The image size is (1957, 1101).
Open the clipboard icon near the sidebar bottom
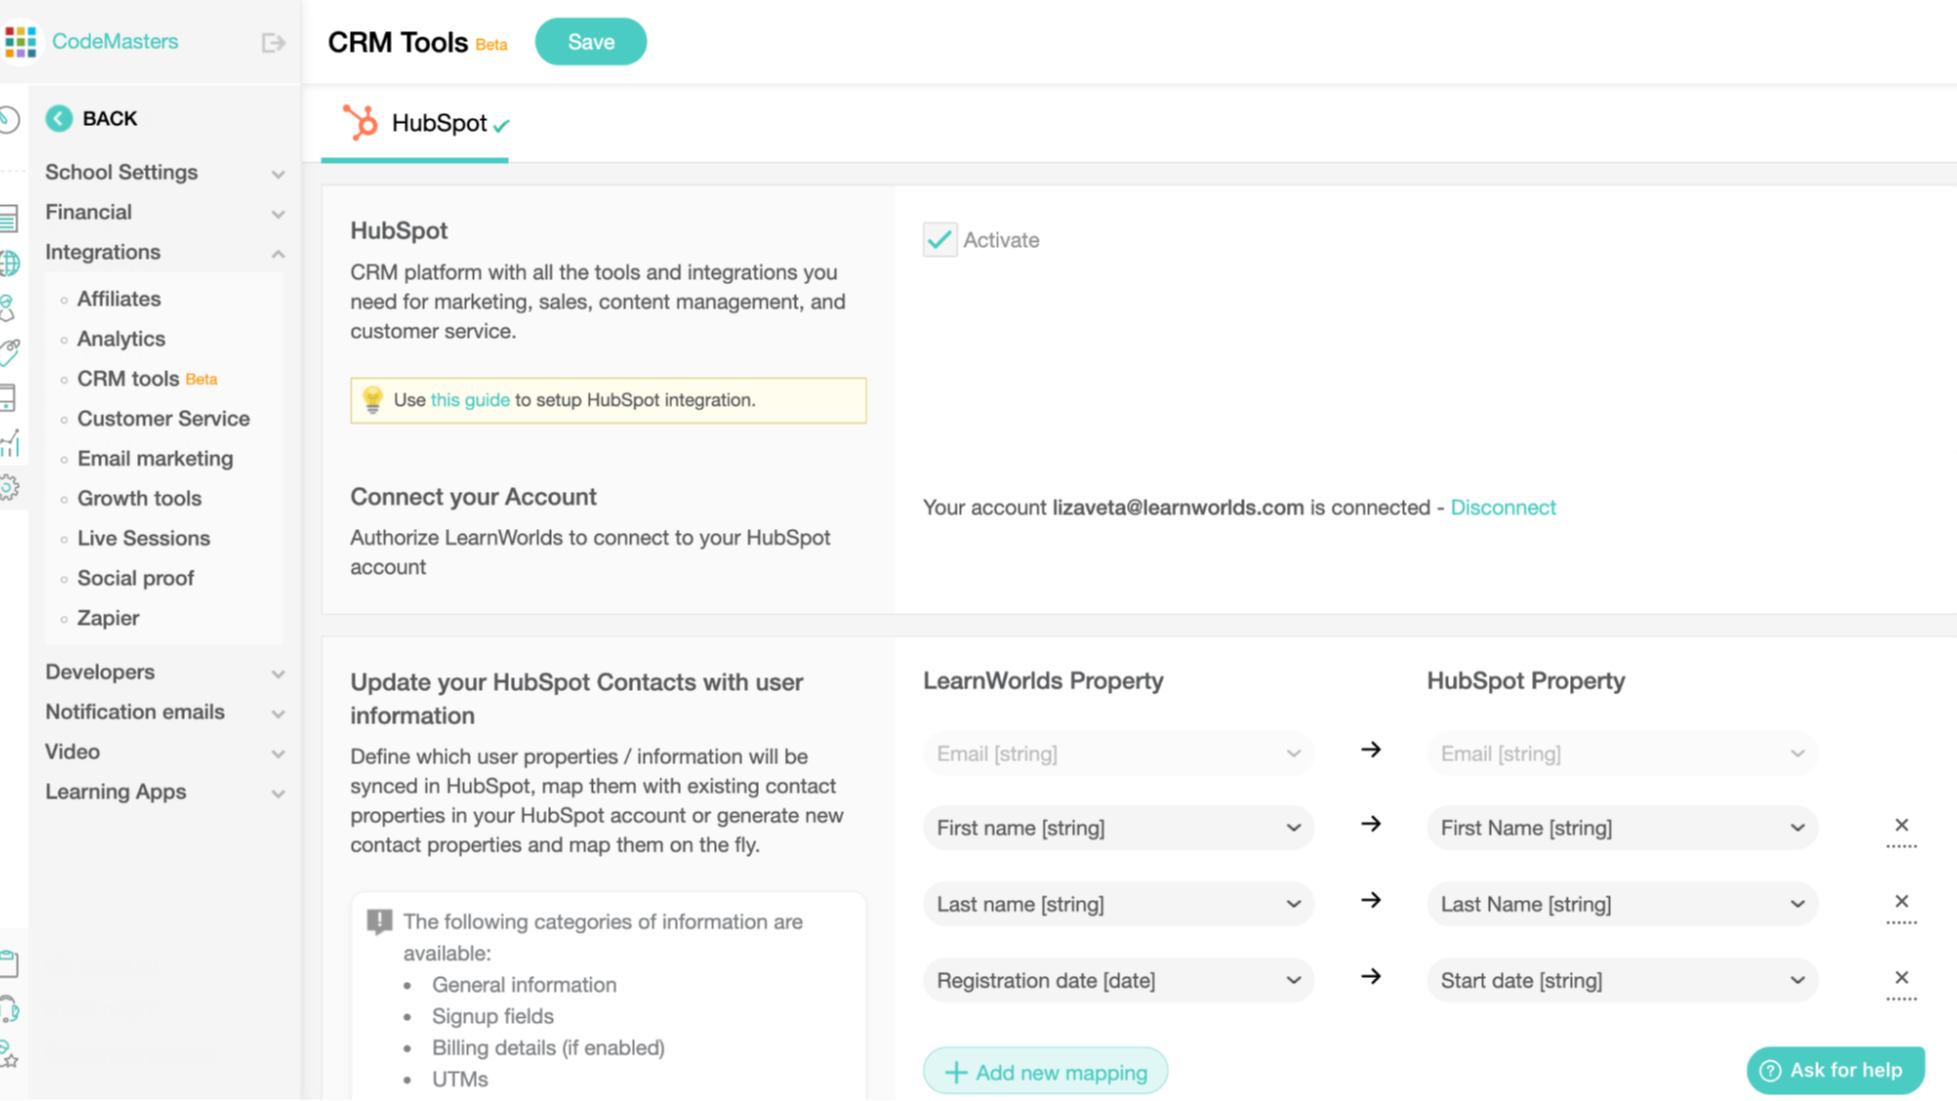[9, 963]
